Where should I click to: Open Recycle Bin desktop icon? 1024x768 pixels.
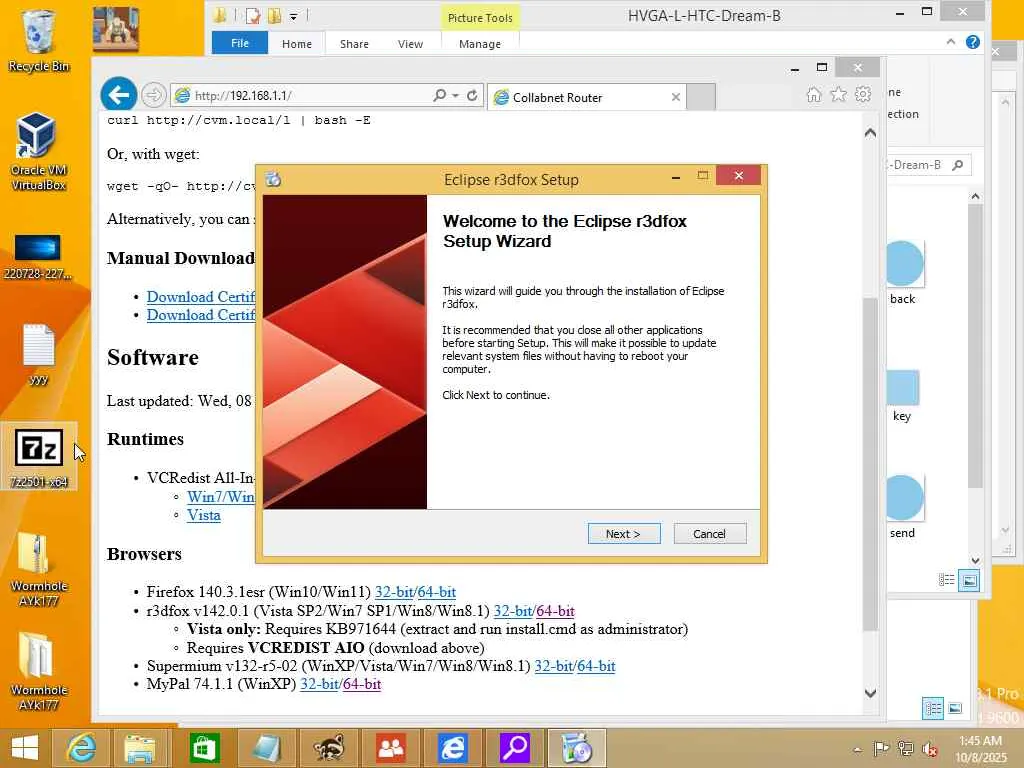[39, 41]
